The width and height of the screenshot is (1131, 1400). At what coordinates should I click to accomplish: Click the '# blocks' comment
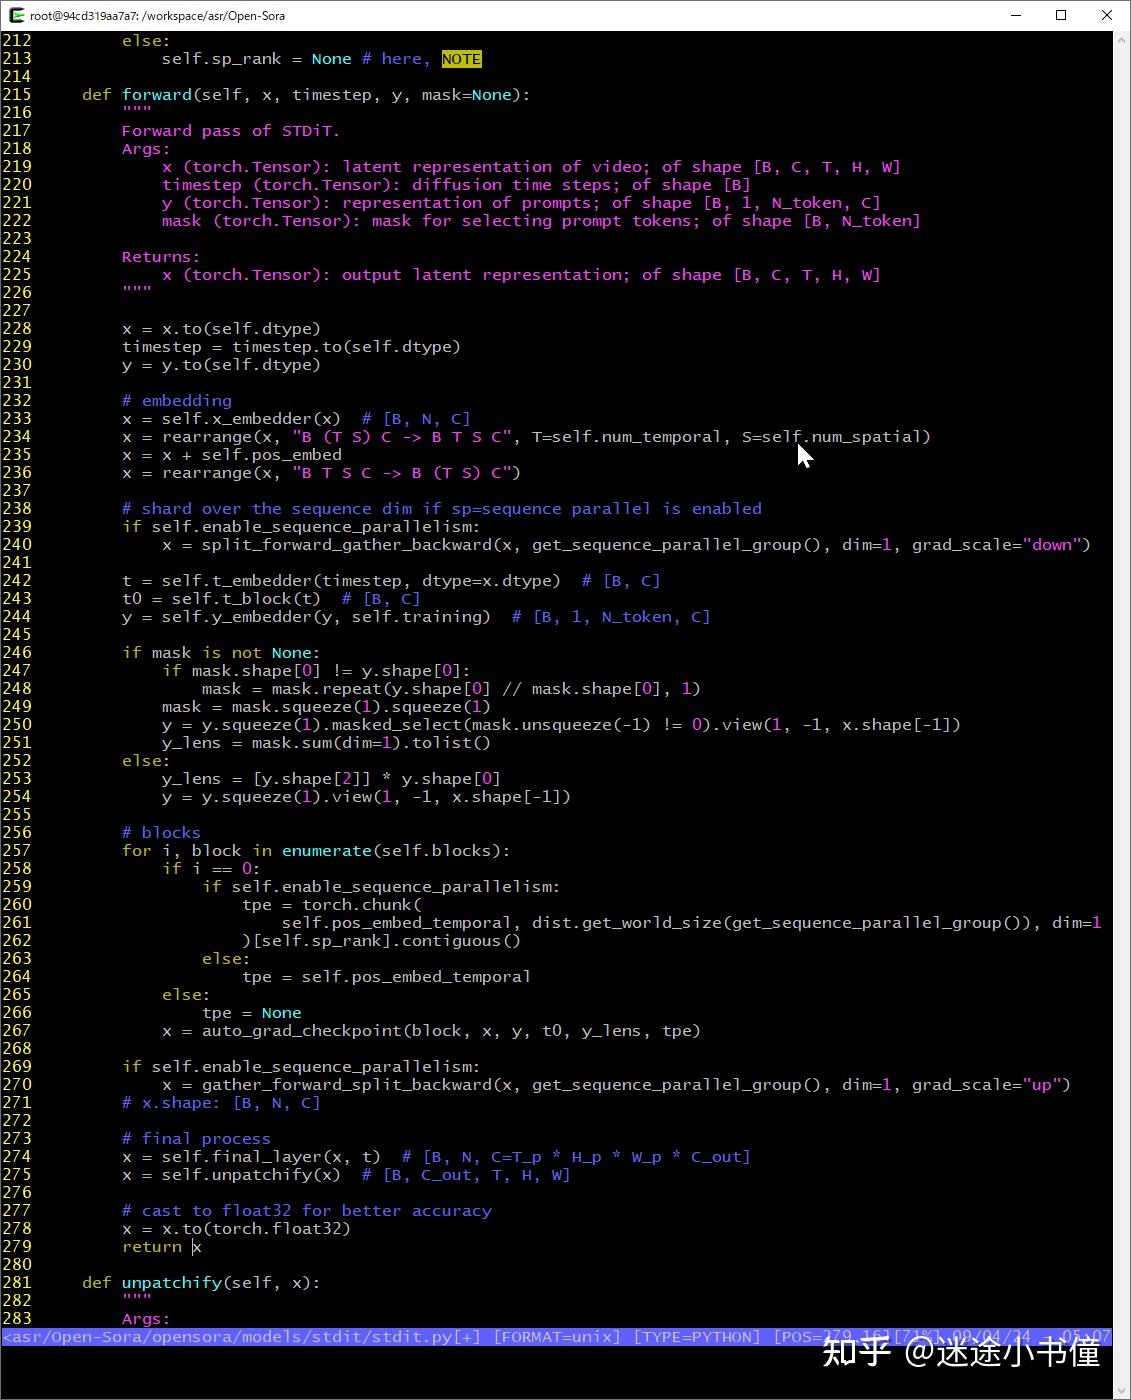pyautogui.click(x=161, y=833)
